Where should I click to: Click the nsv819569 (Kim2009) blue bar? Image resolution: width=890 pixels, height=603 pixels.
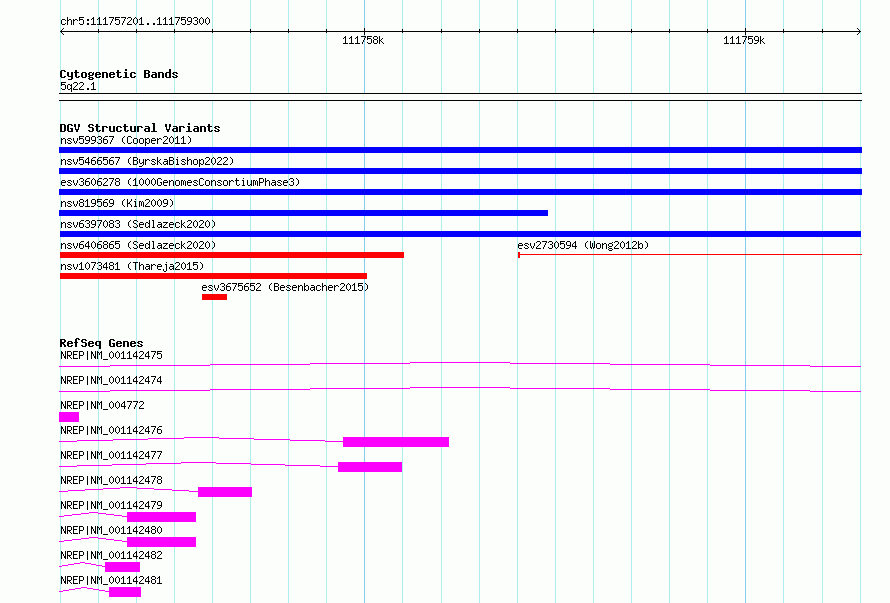click(304, 213)
